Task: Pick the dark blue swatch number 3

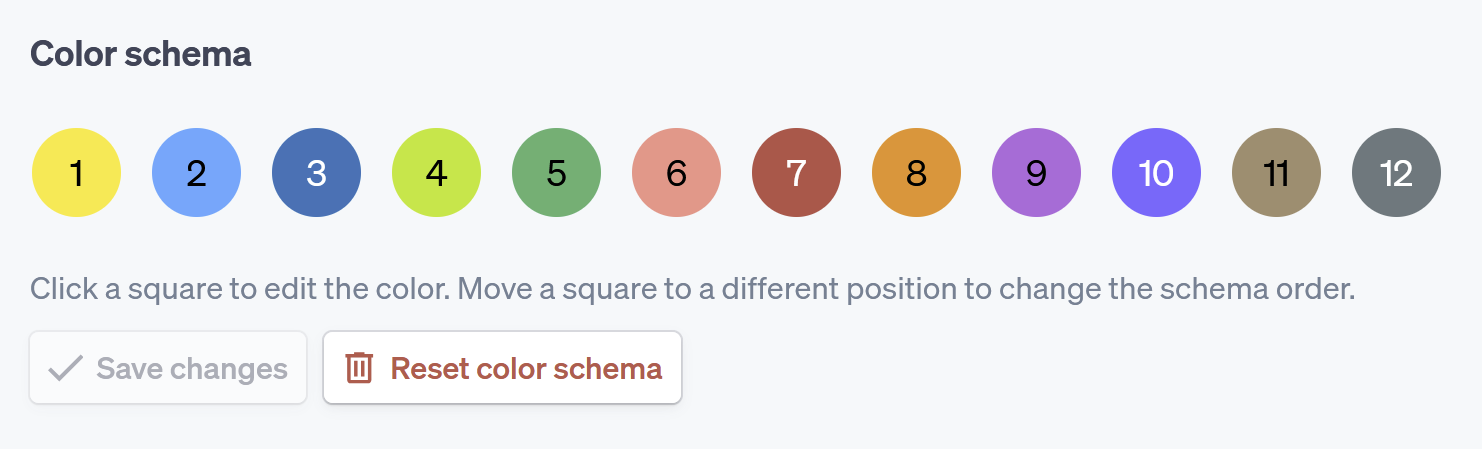Action: 316,173
